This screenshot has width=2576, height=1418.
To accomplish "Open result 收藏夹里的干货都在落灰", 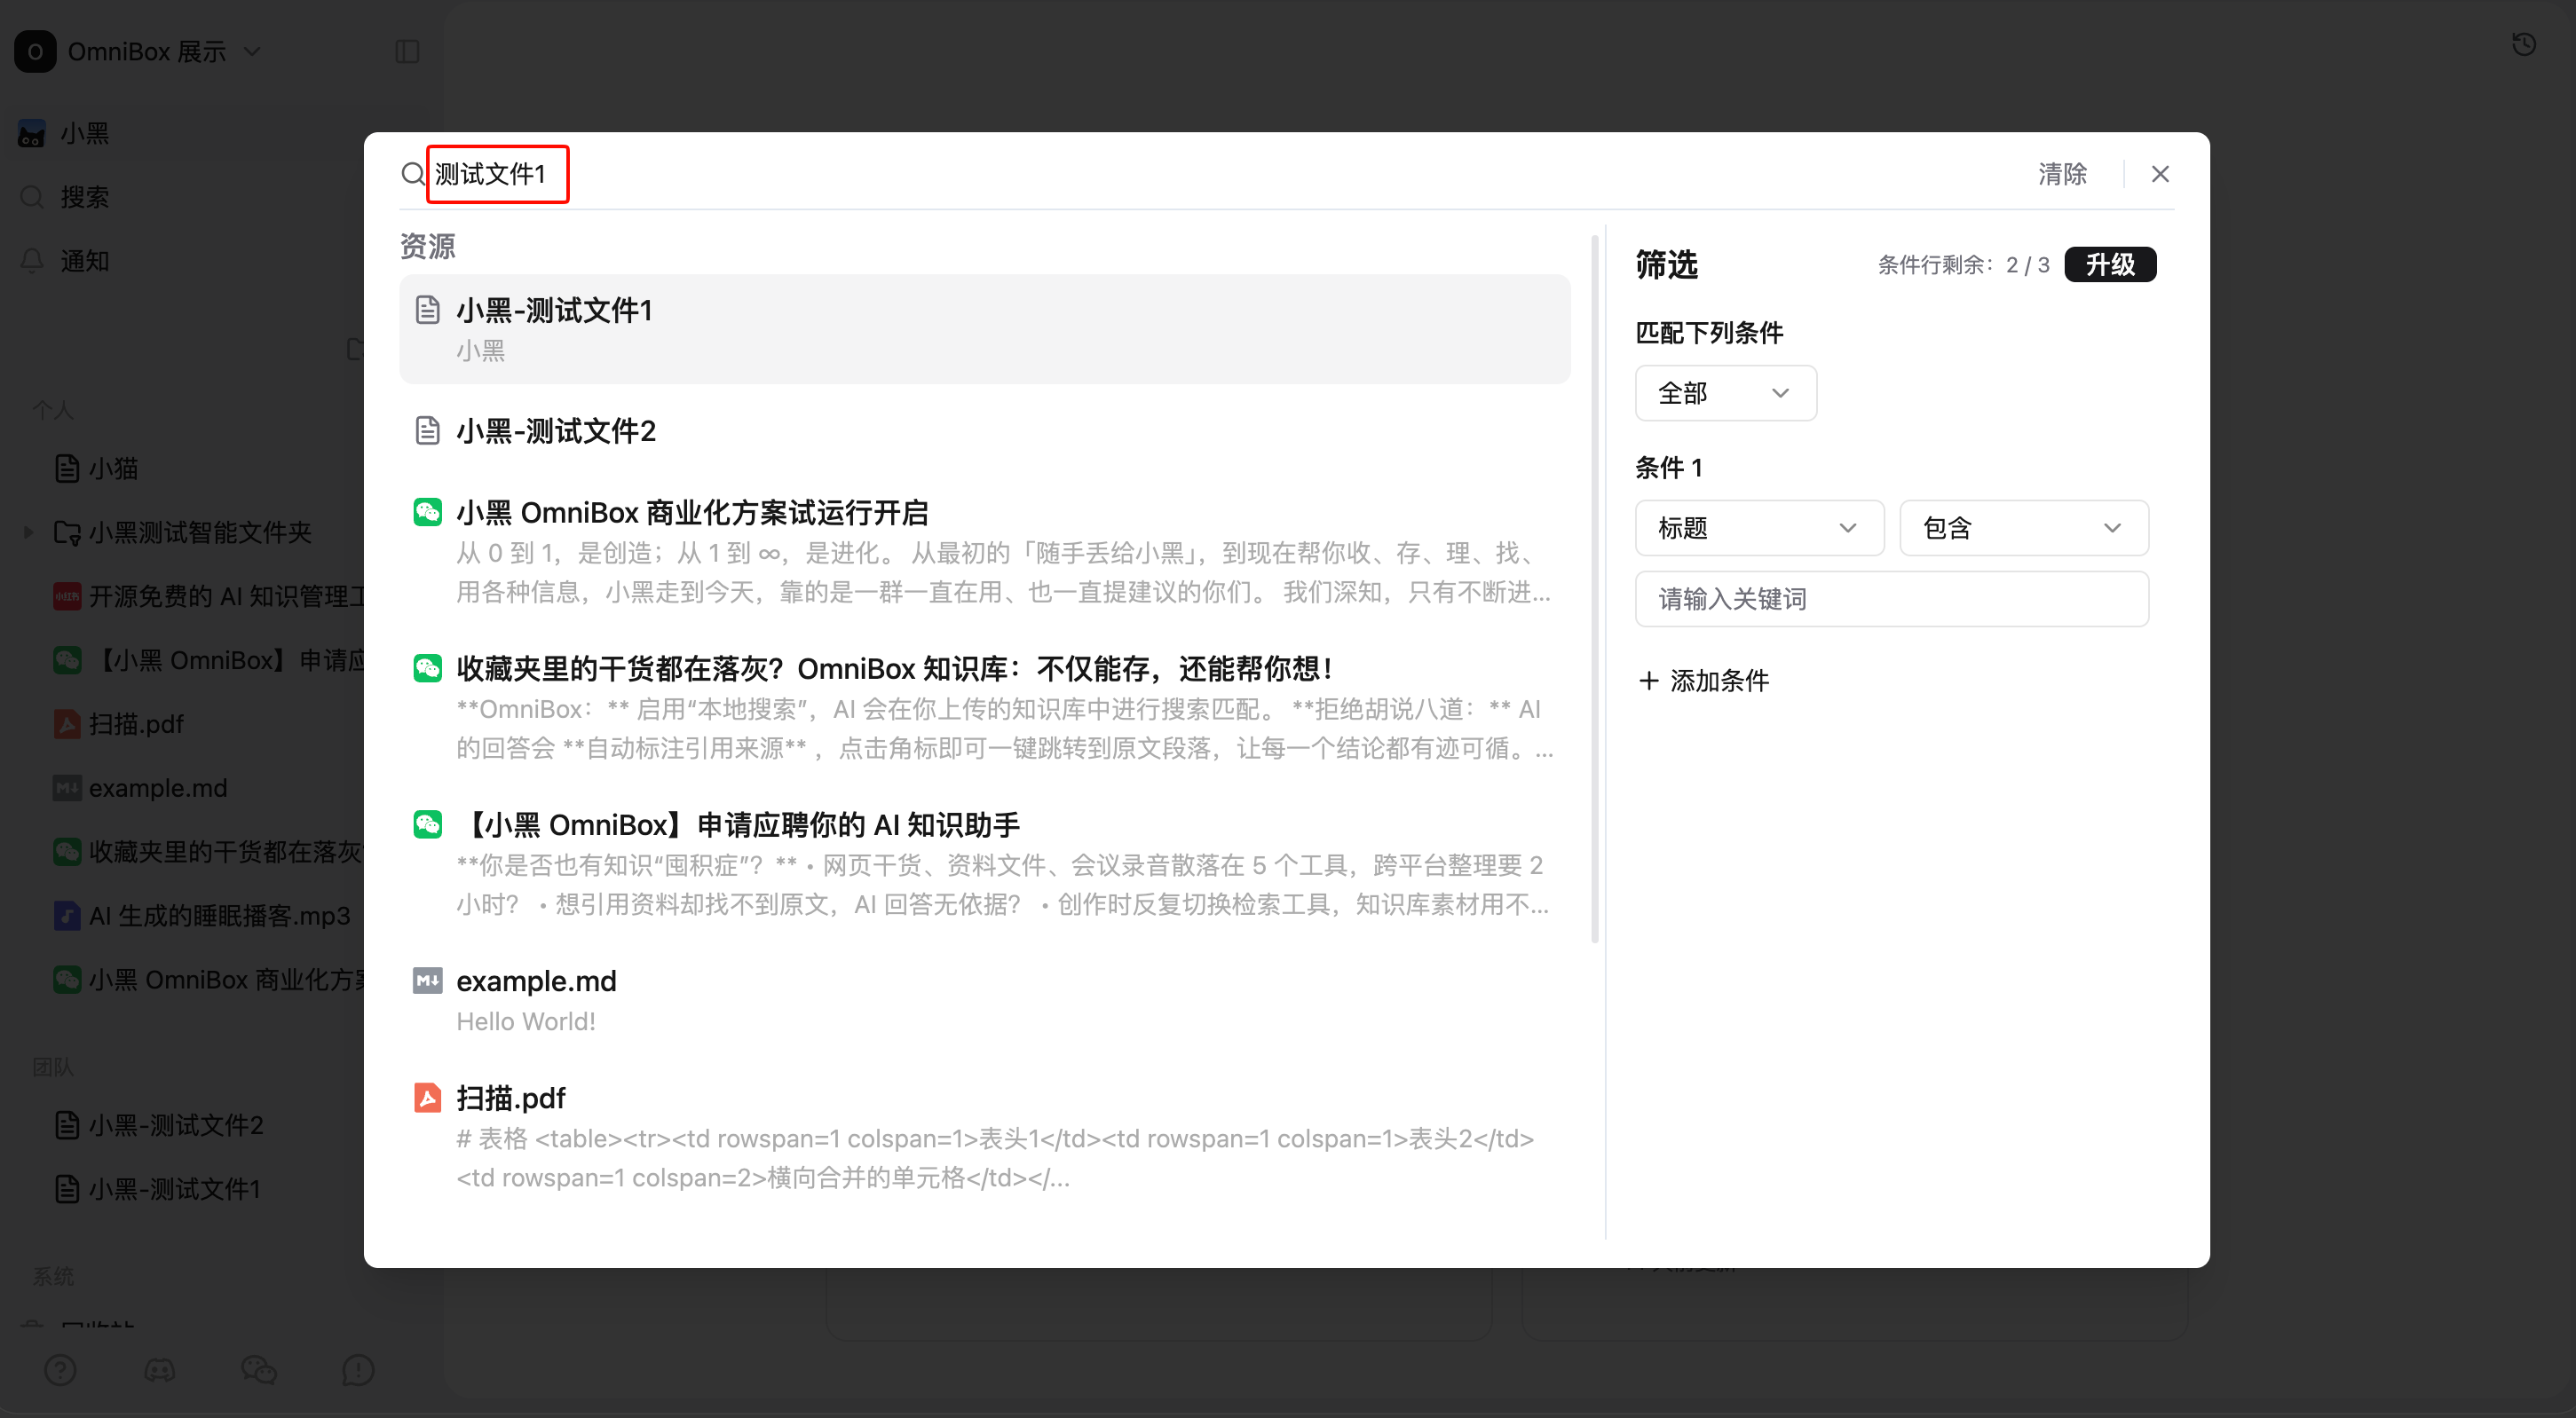I will tap(984, 708).
